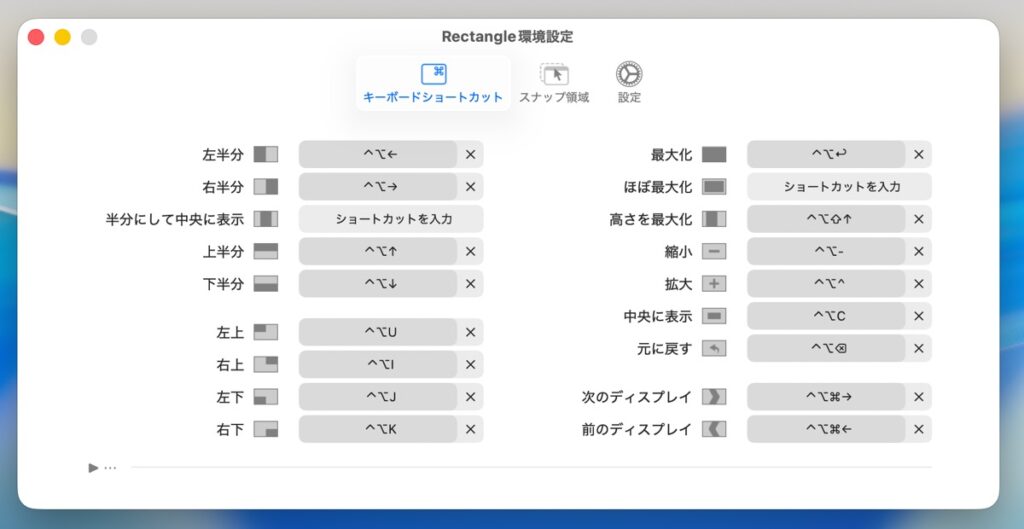Click the 左上 shortcut recorder showing ⌃⌥U
Screen dimensions: 1024x529
378,332
